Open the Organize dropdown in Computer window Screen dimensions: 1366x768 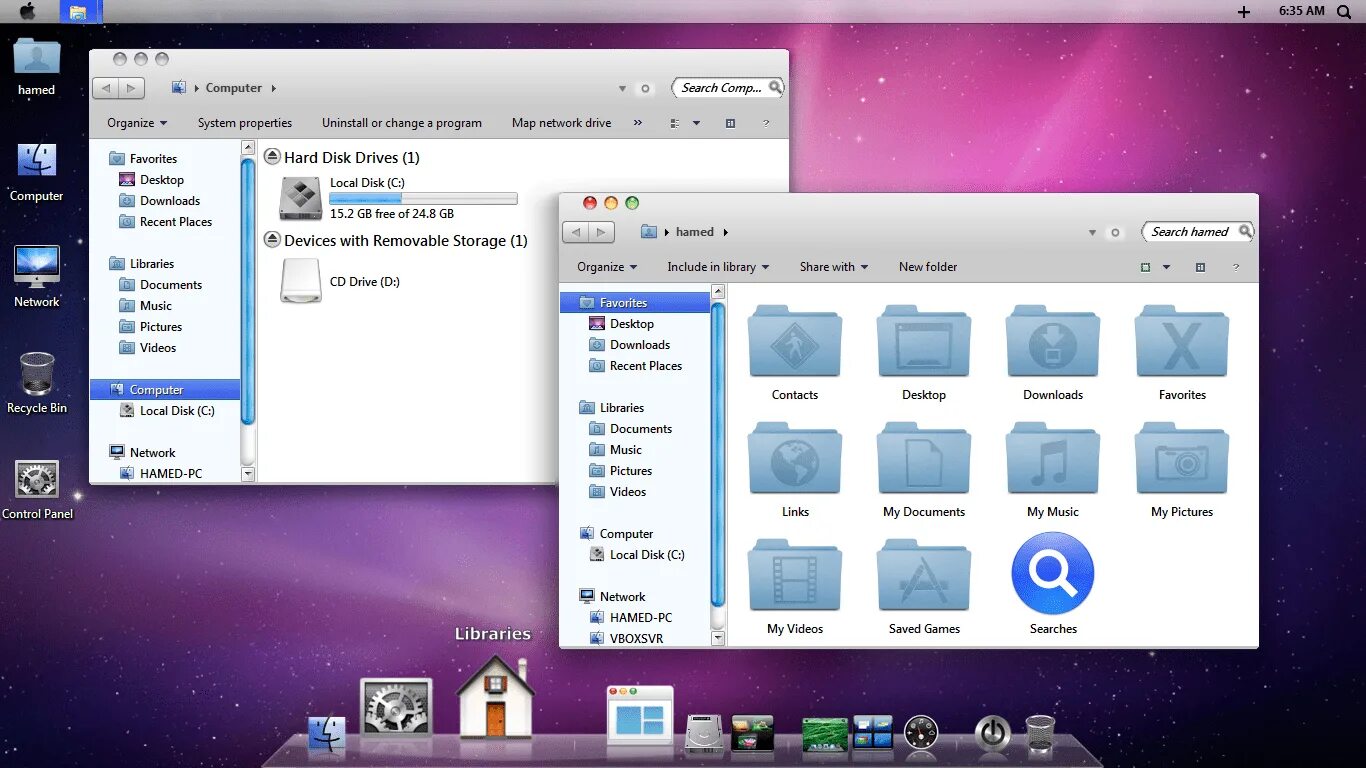138,123
